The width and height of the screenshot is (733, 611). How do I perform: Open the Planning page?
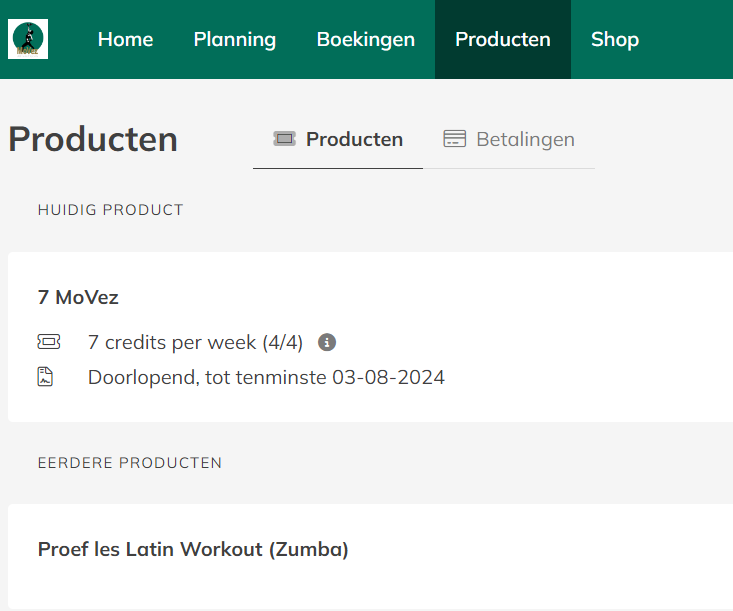pos(235,40)
